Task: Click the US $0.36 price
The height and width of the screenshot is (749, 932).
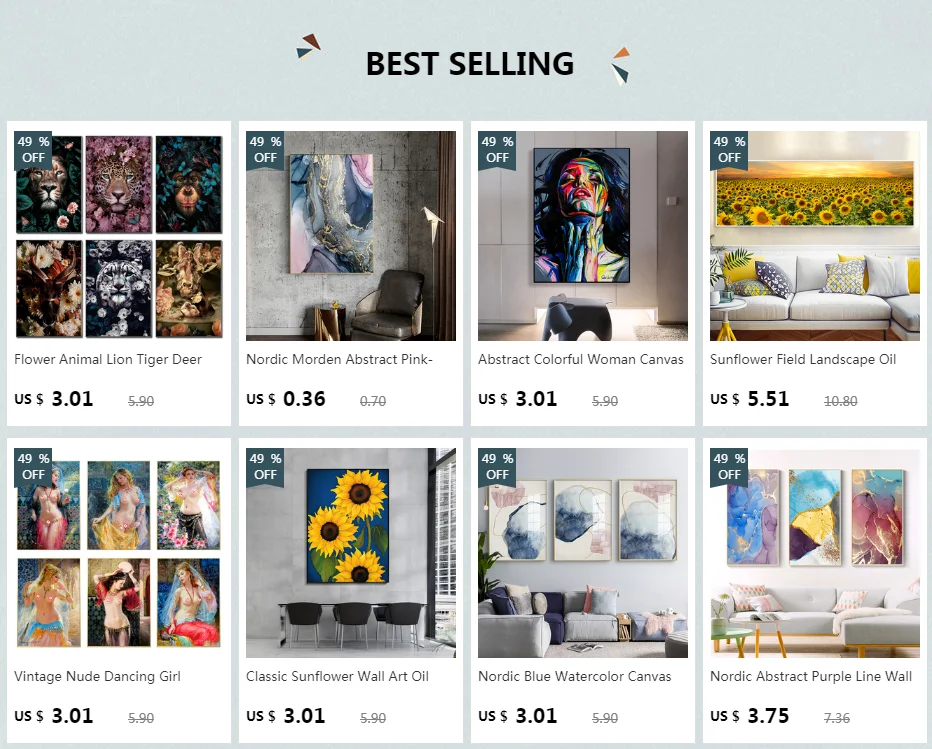Action: tap(286, 399)
